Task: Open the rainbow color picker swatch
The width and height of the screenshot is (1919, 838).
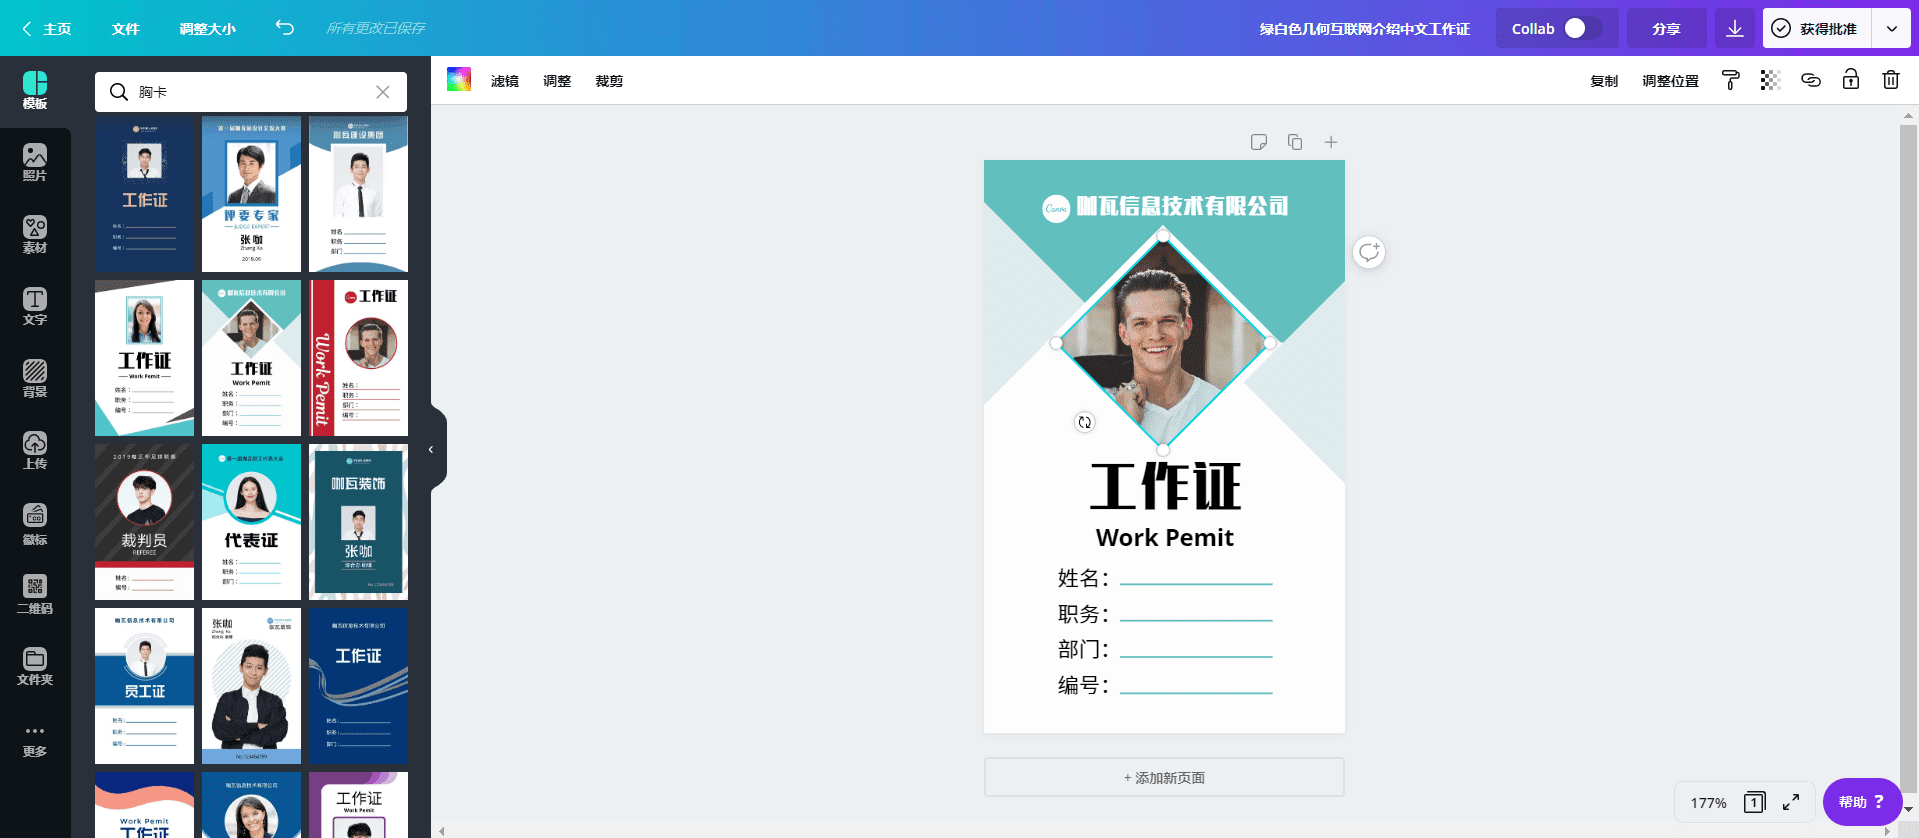Action: (459, 80)
